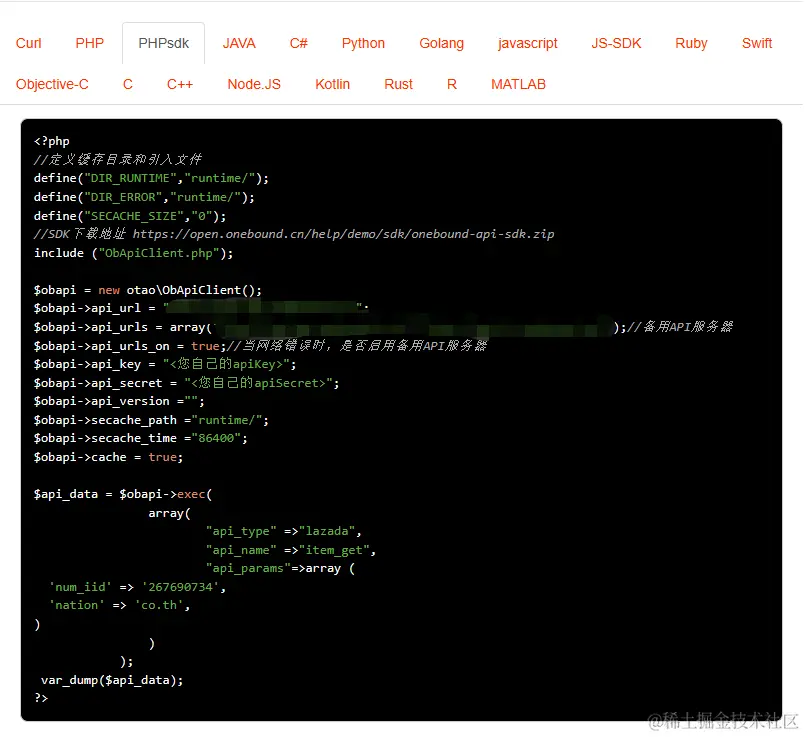Click the SDK download URL comment

[x=294, y=234]
